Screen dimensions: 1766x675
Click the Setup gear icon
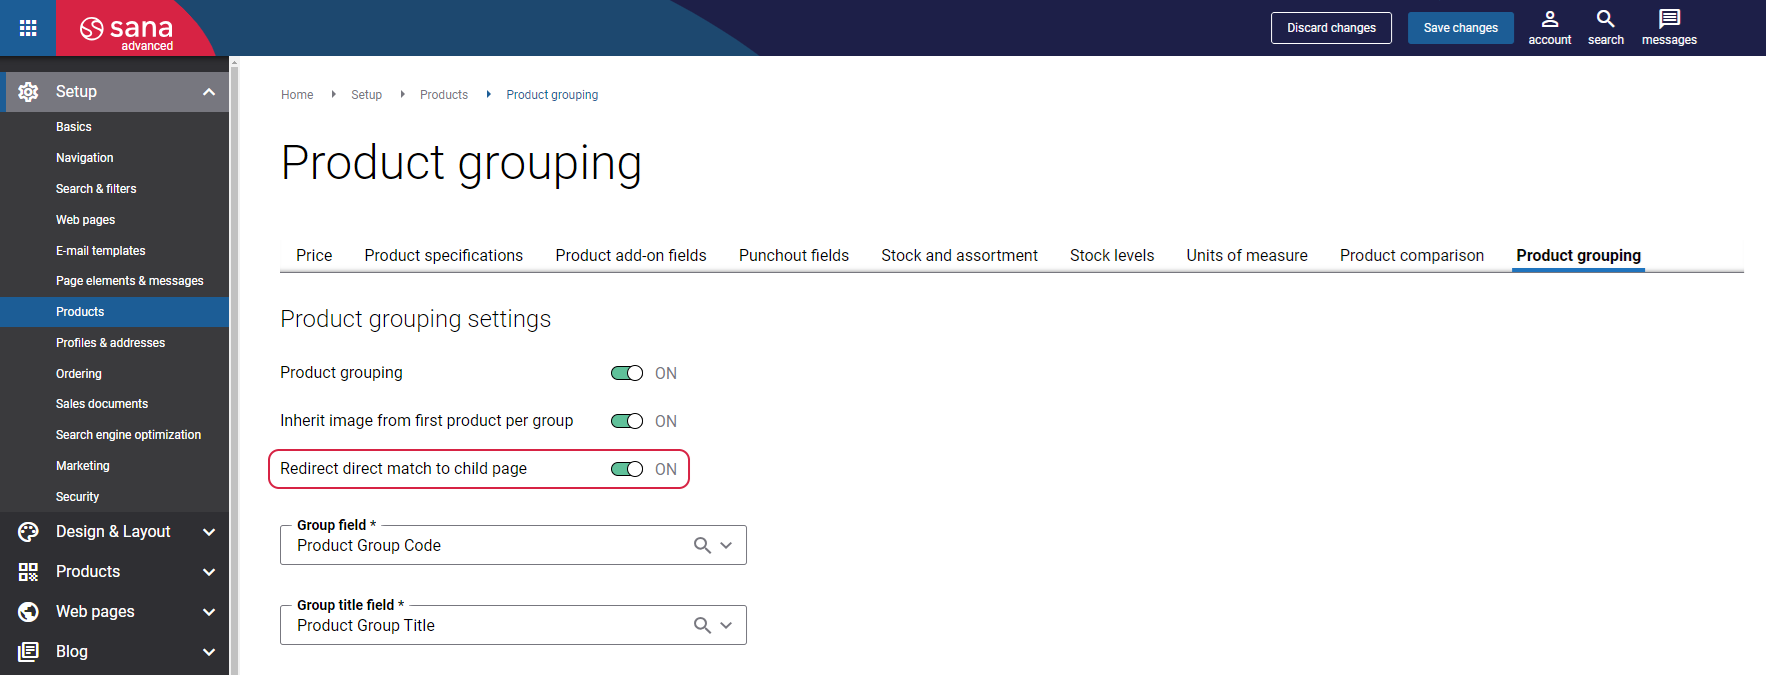tap(28, 92)
